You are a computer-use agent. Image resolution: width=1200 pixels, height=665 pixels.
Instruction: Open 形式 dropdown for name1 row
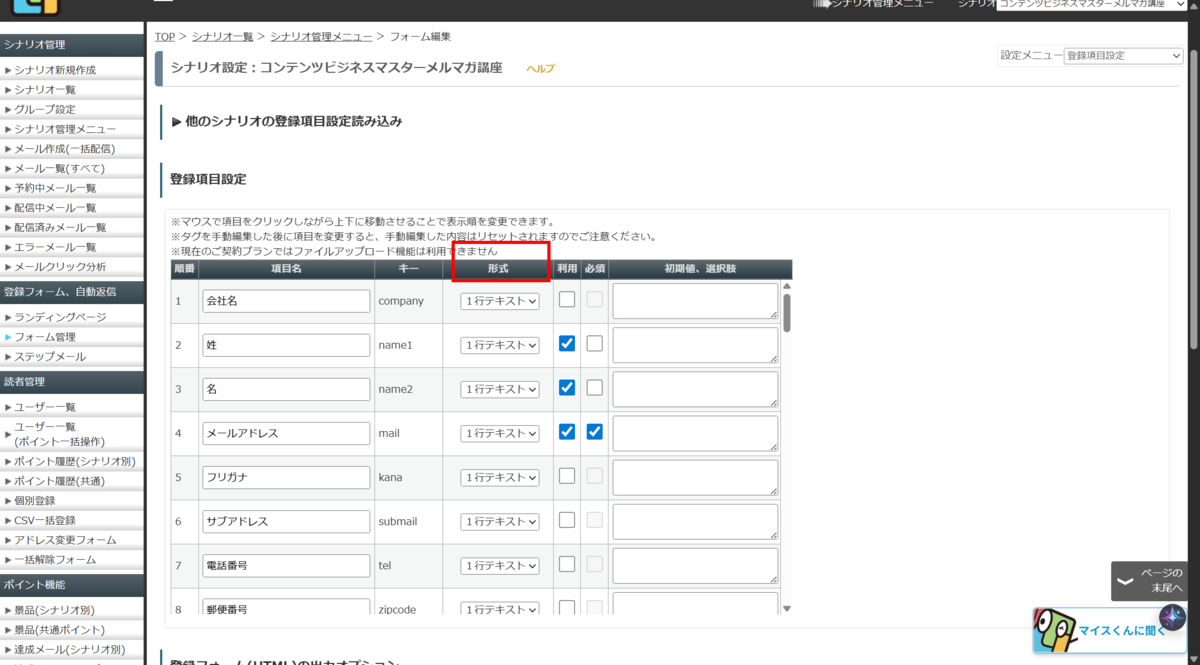pyautogui.click(x=500, y=344)
